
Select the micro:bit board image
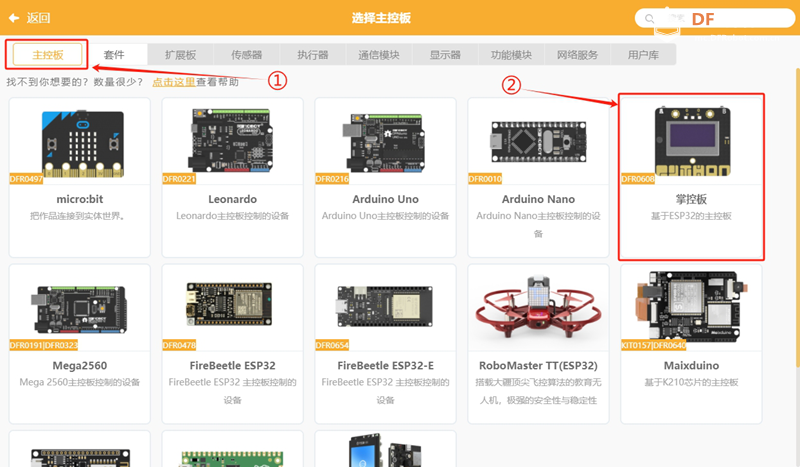[83, 143]
